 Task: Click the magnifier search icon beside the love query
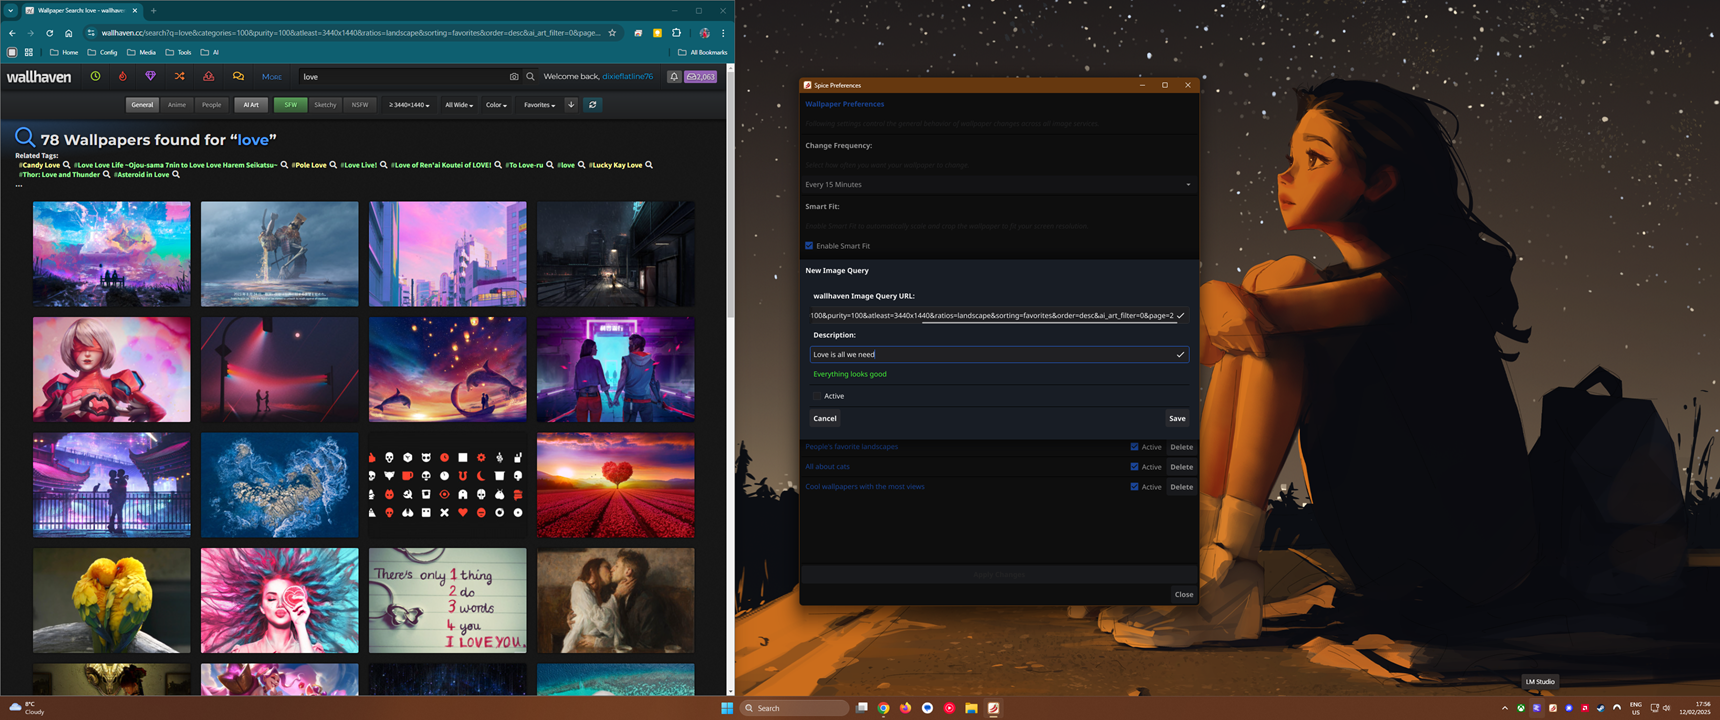tap(530, 76)
